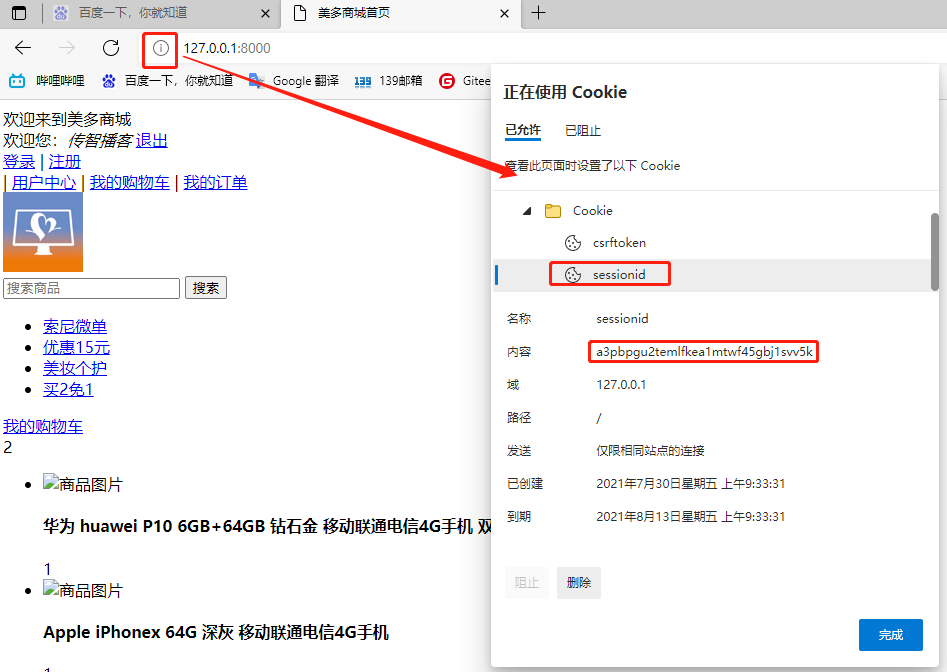Click the browser forward arrow
Screen dimensions: 947x672
[x=67, y=48]
